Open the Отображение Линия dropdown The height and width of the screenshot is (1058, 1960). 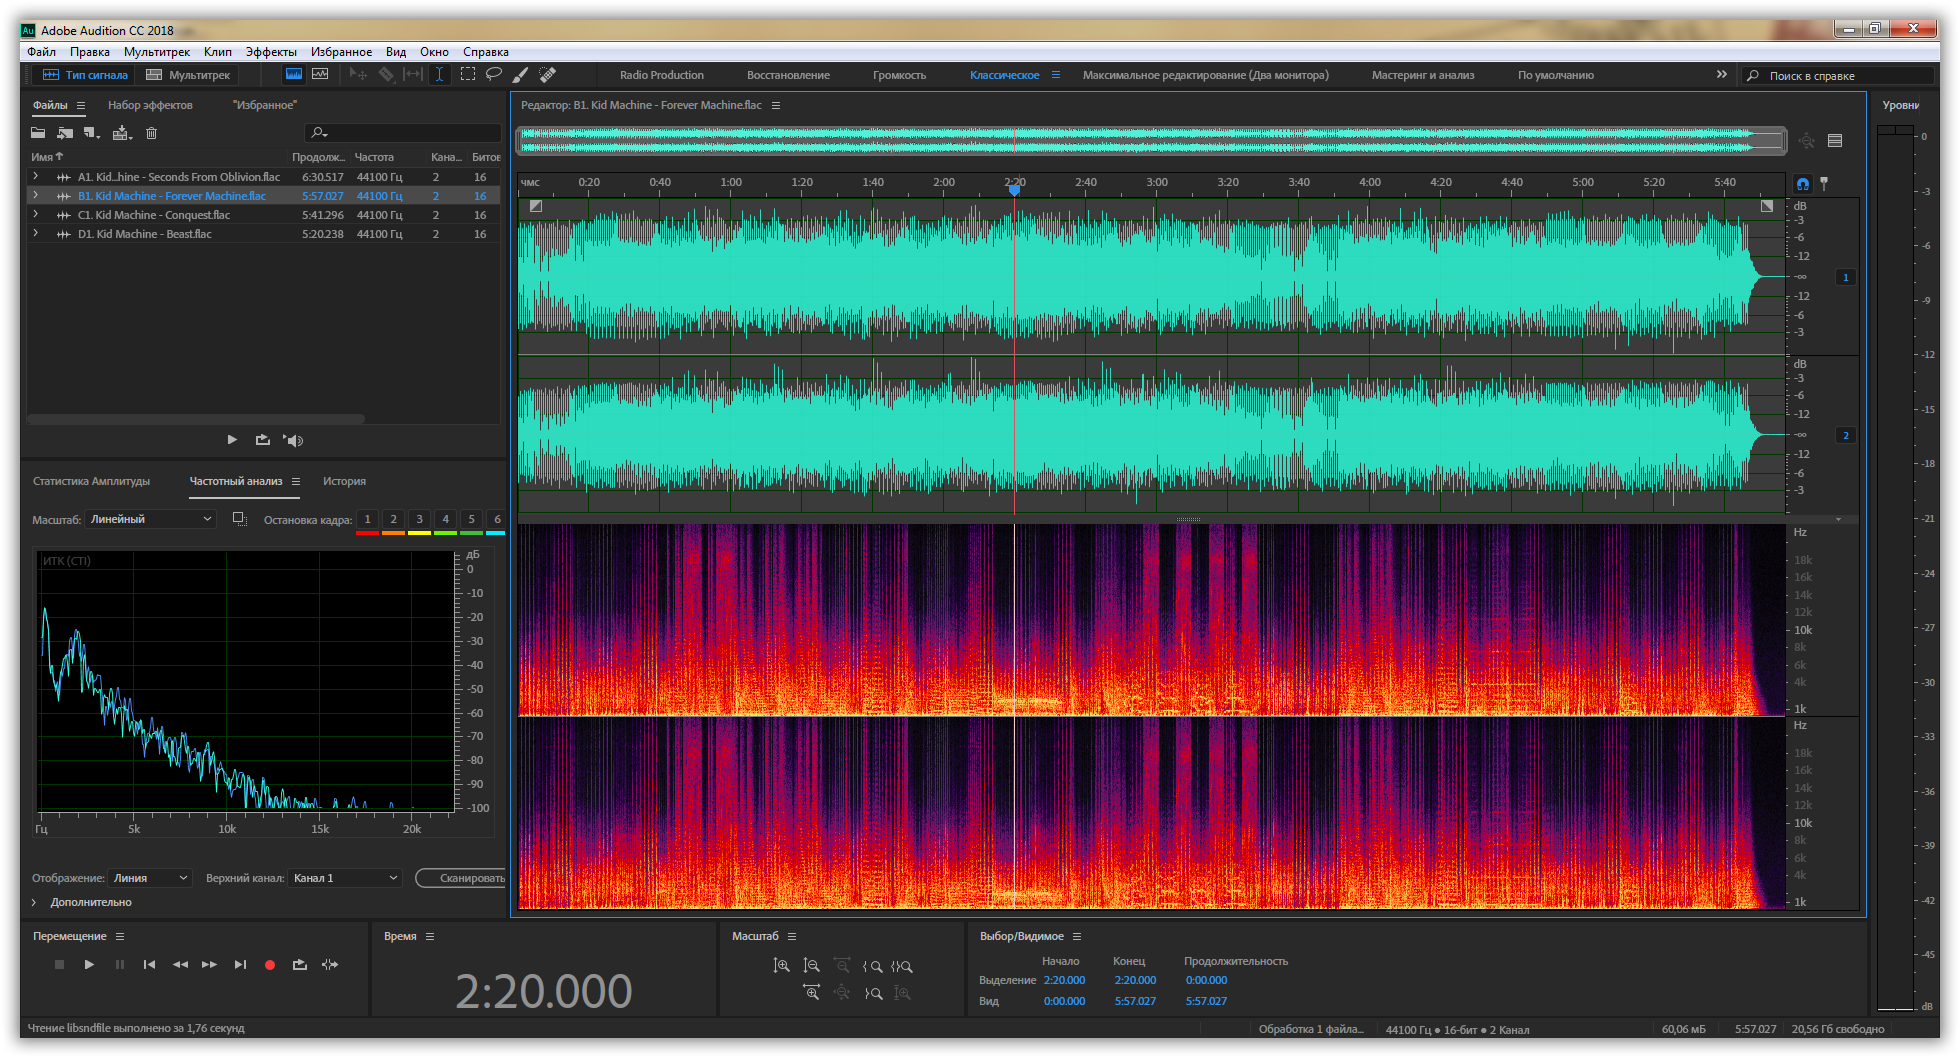(151, 878)
